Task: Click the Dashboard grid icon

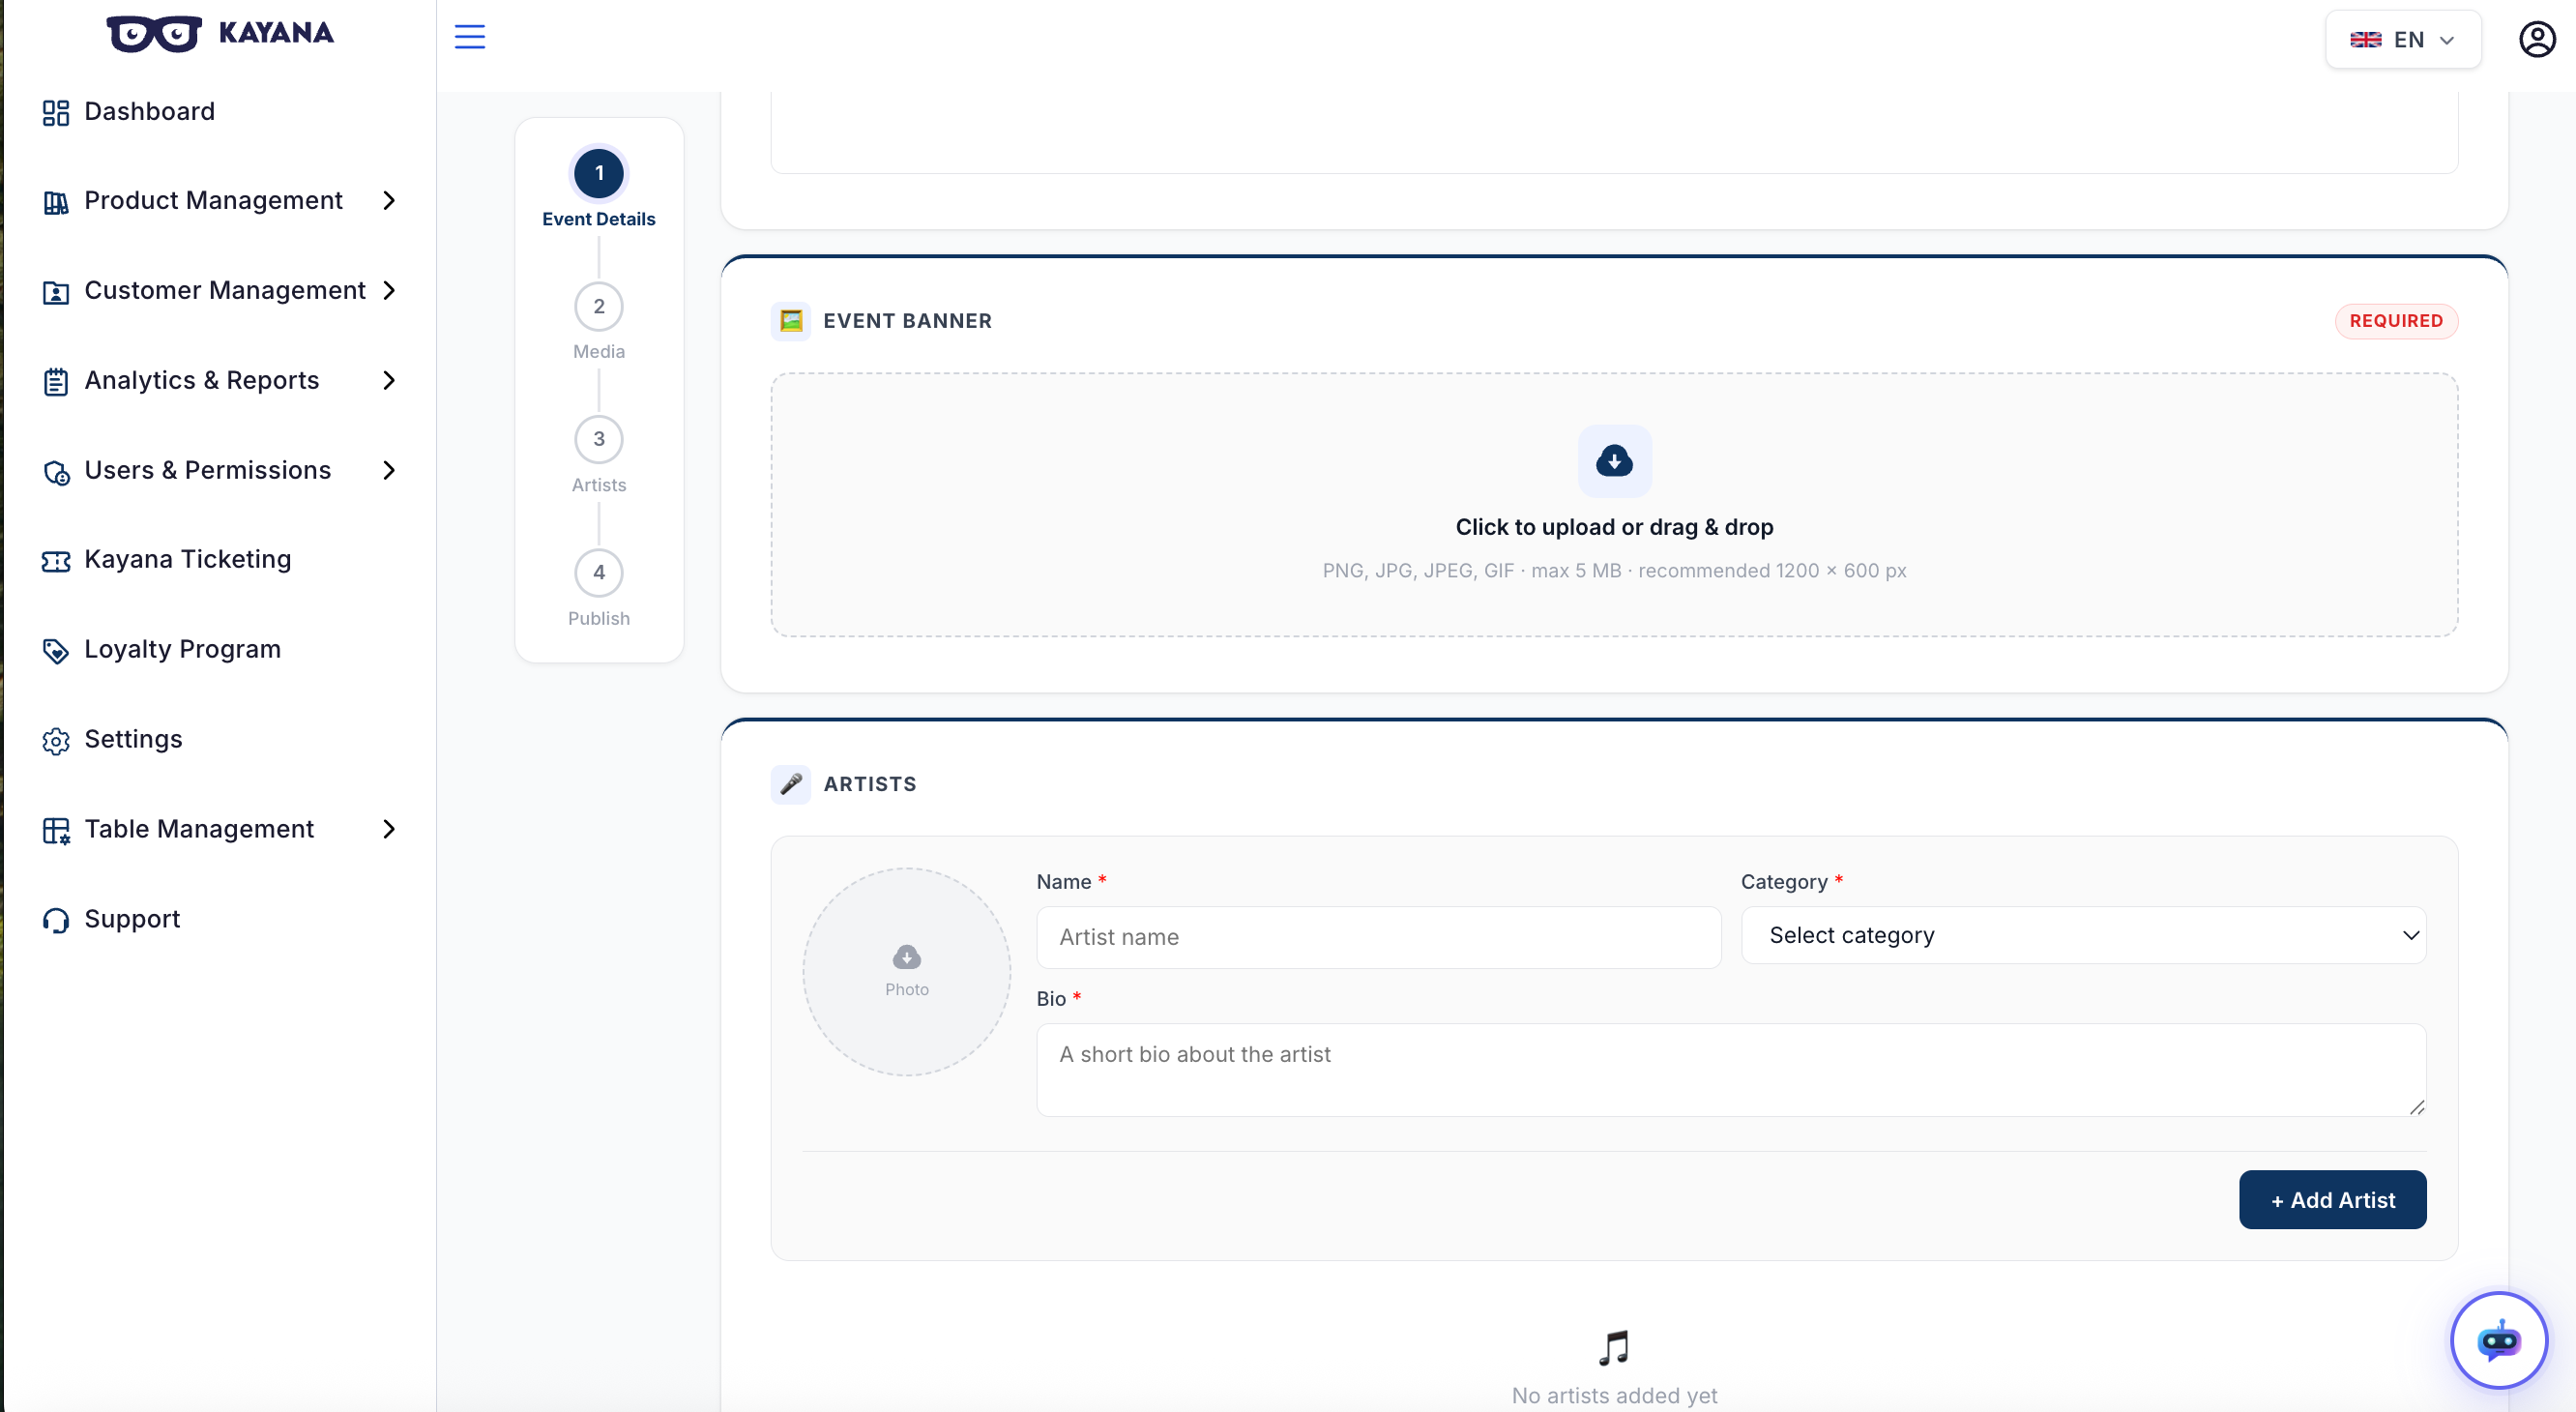Action: point(56,112)
